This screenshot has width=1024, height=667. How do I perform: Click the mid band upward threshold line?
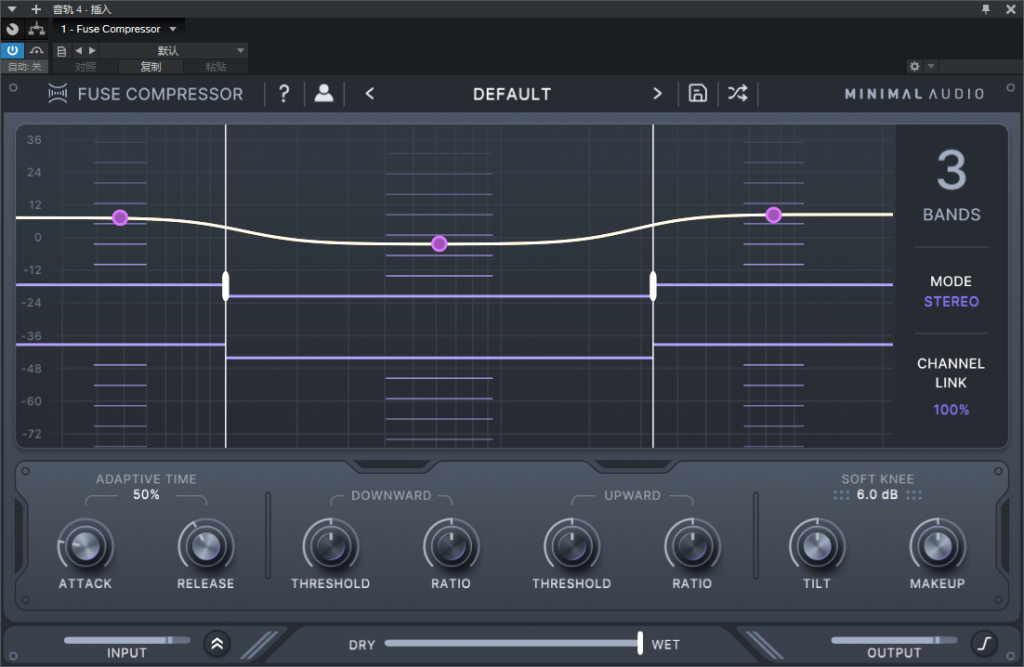(440, 358)
